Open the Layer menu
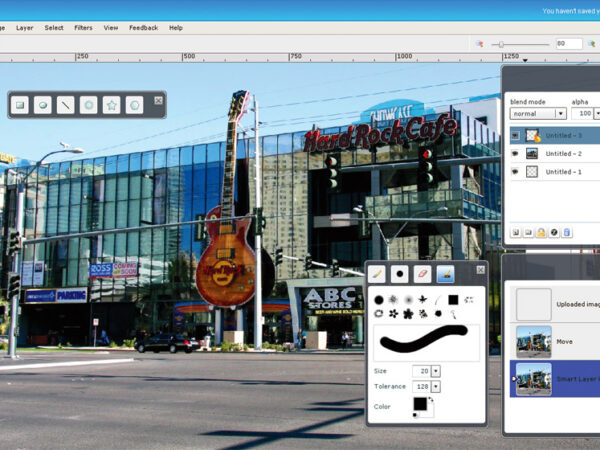This screenshot has height=450, width=600. (25, 28)
